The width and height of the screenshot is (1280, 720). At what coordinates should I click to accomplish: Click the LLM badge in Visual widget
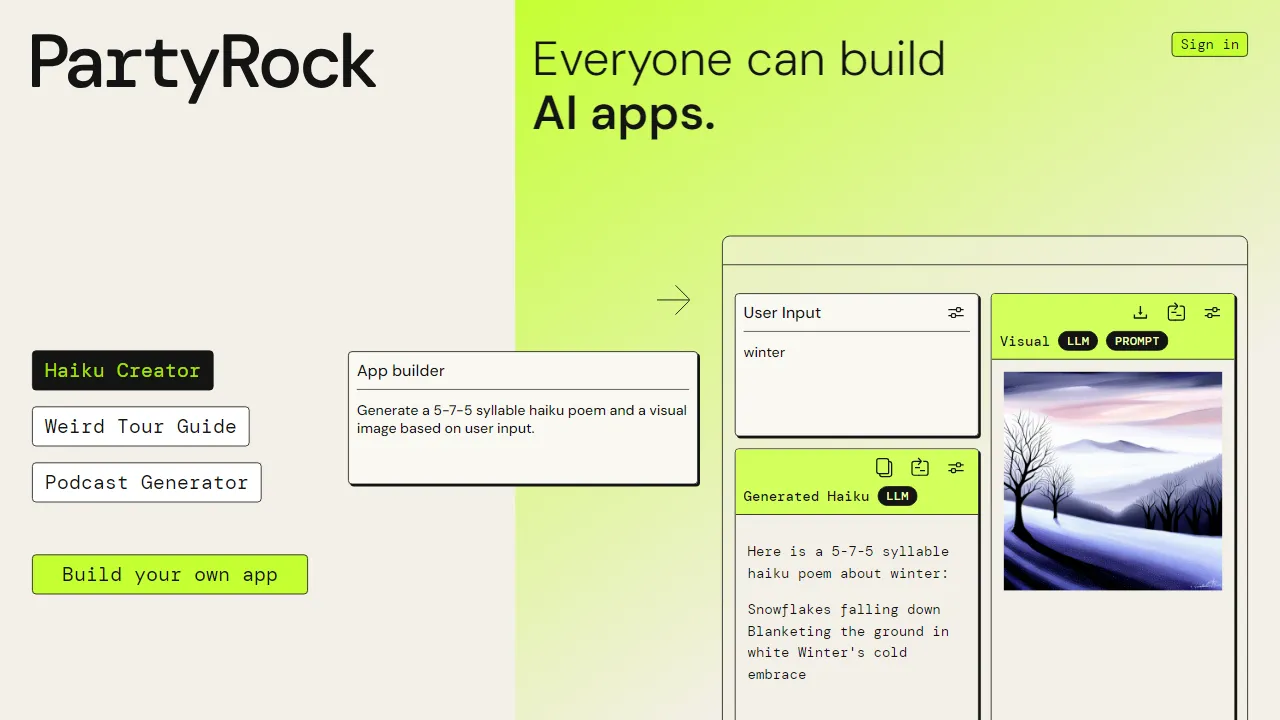1078,341
